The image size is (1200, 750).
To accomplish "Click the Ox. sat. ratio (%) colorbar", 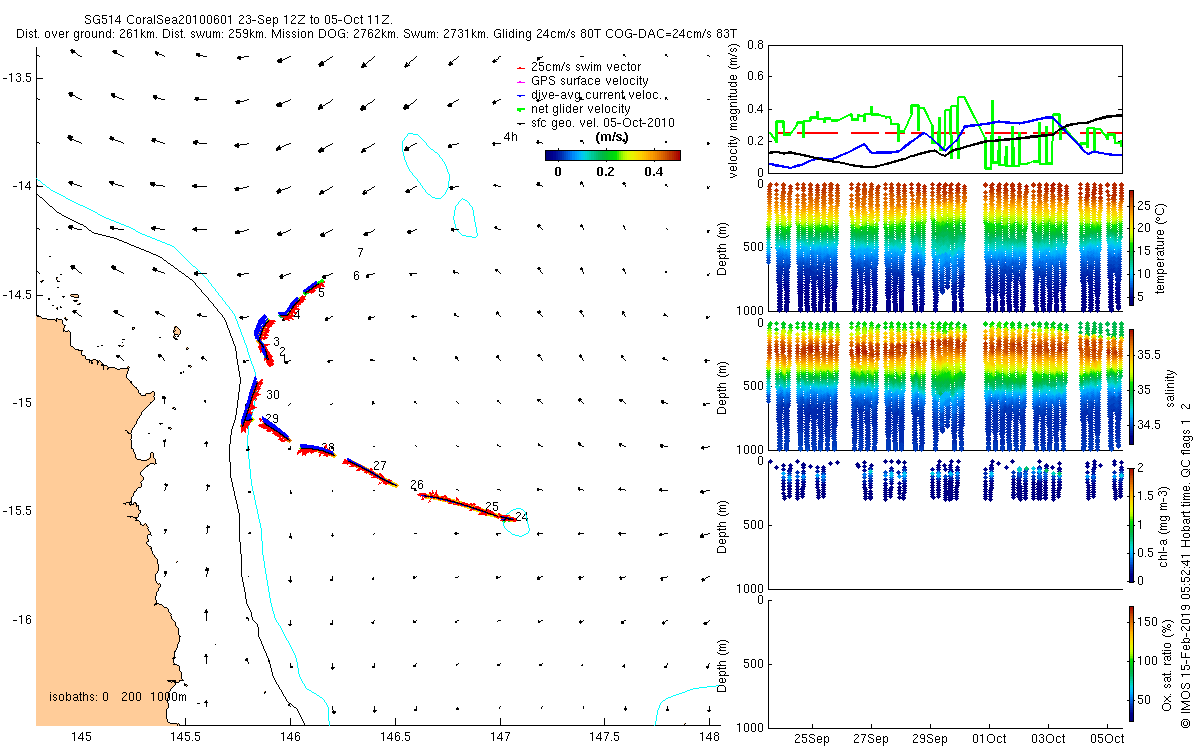I will point(1132,663).
